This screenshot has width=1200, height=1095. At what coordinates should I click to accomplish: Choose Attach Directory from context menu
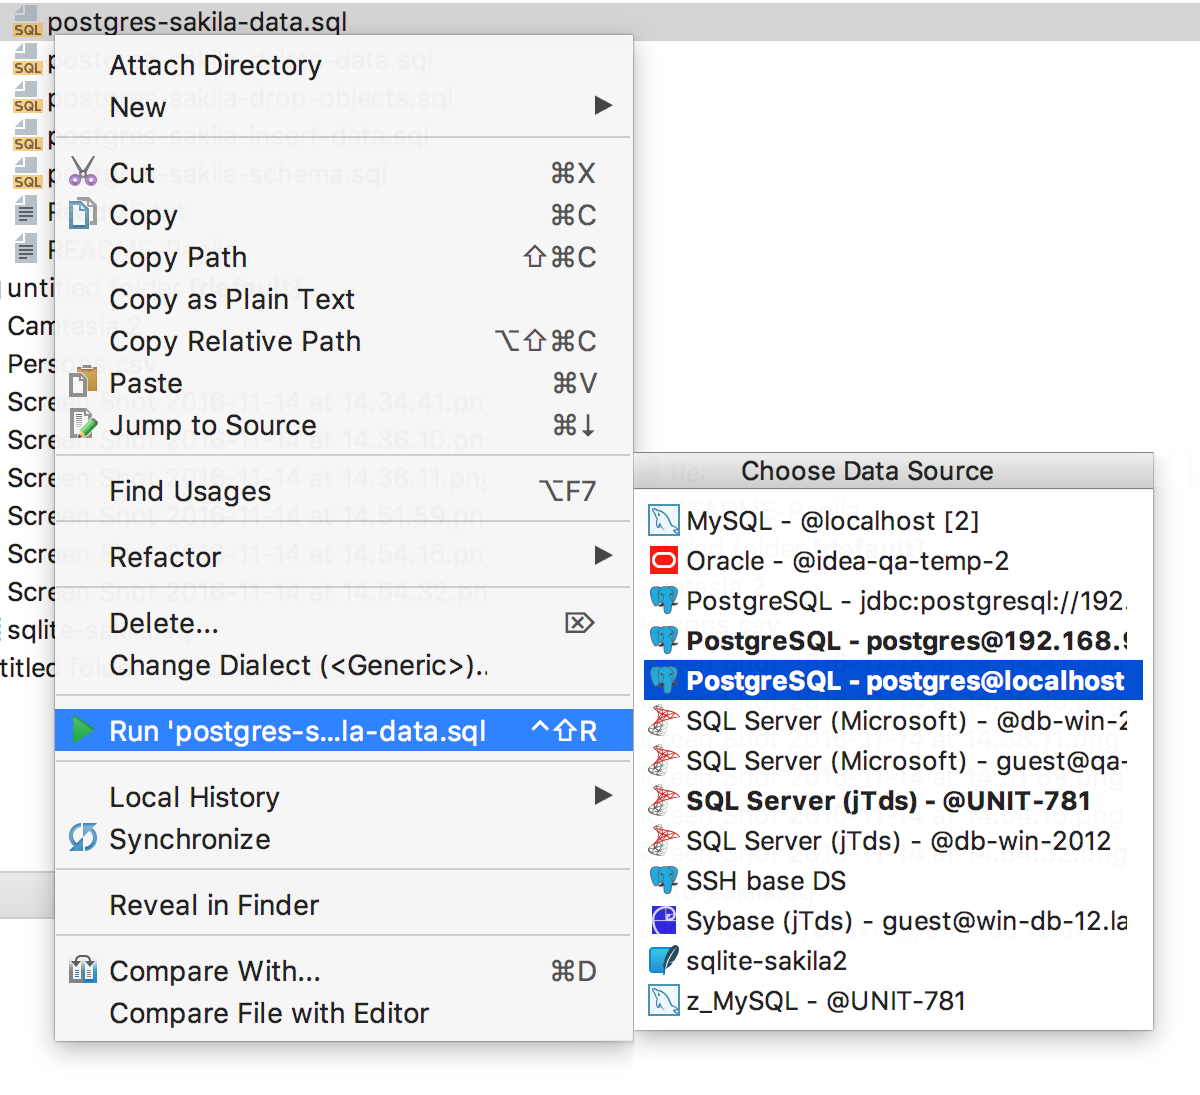point(215,66)
